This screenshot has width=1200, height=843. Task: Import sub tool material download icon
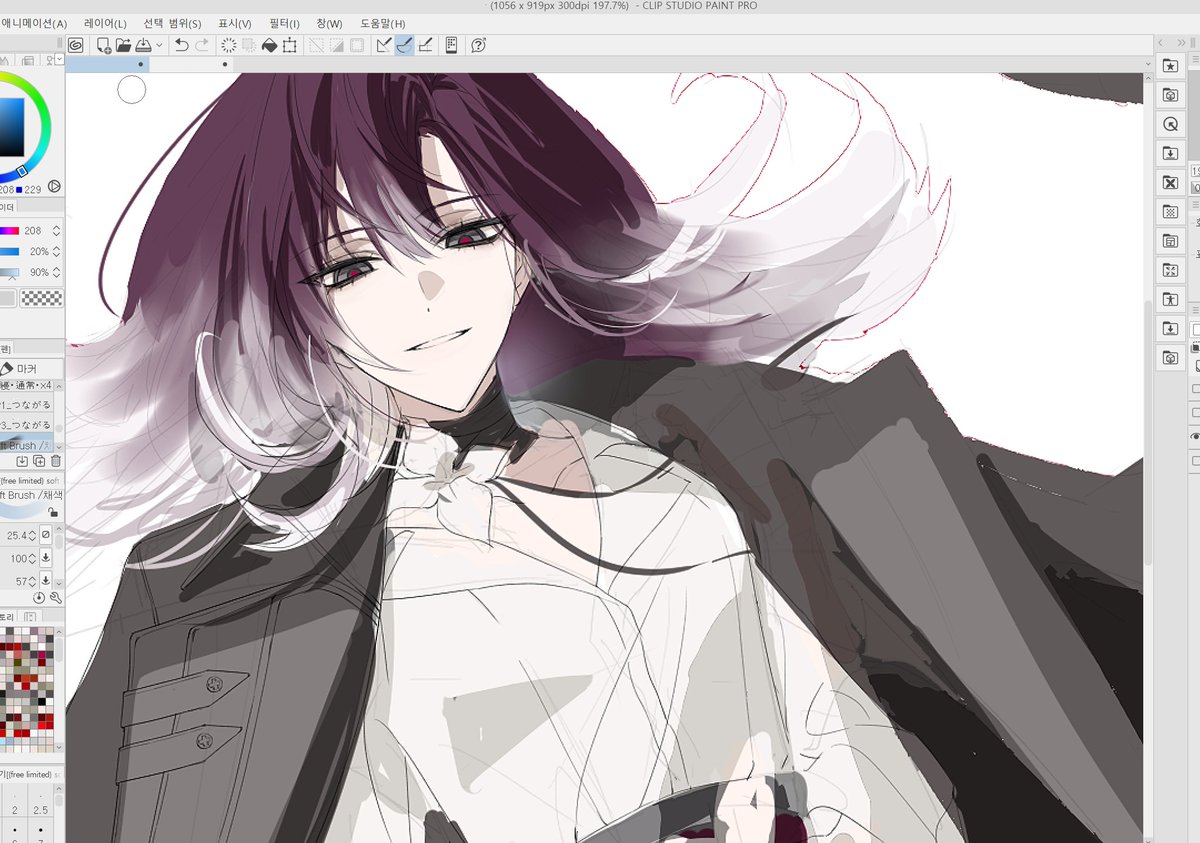click(x=22, y=461)
